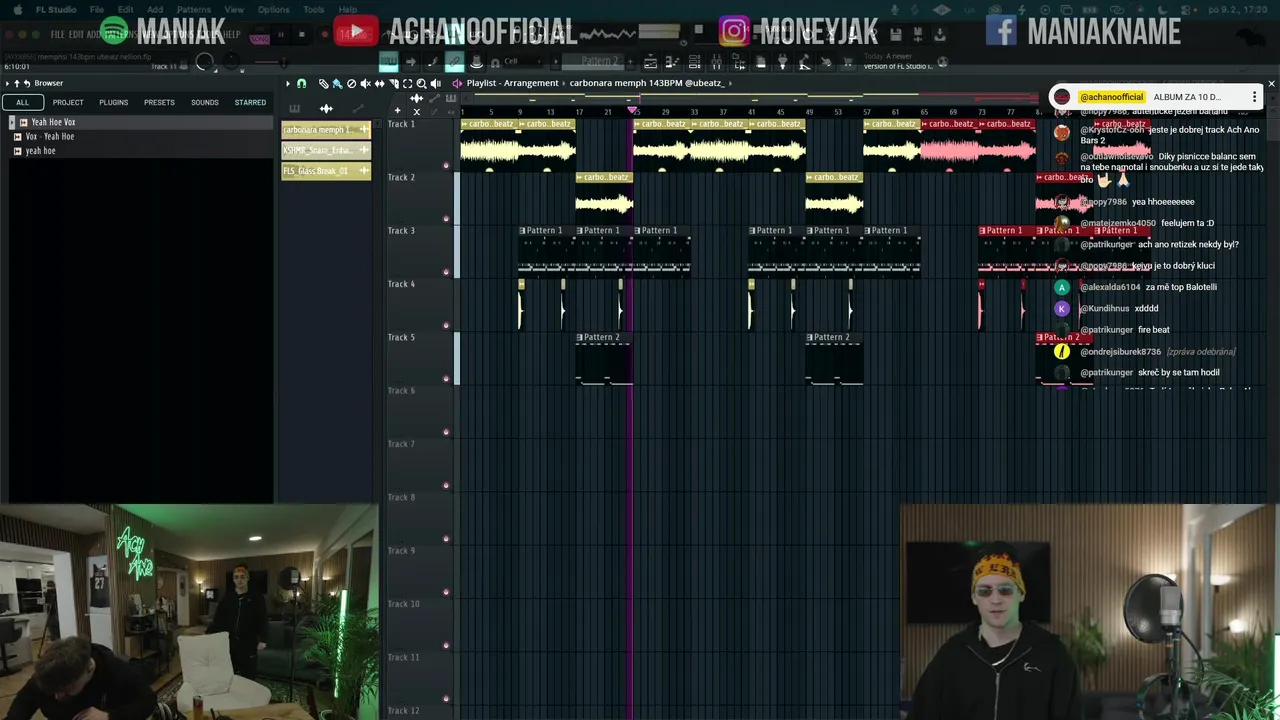
Task: Pick the KSHMR_Snare clip in picker
Action: click(x=326, y=150)
